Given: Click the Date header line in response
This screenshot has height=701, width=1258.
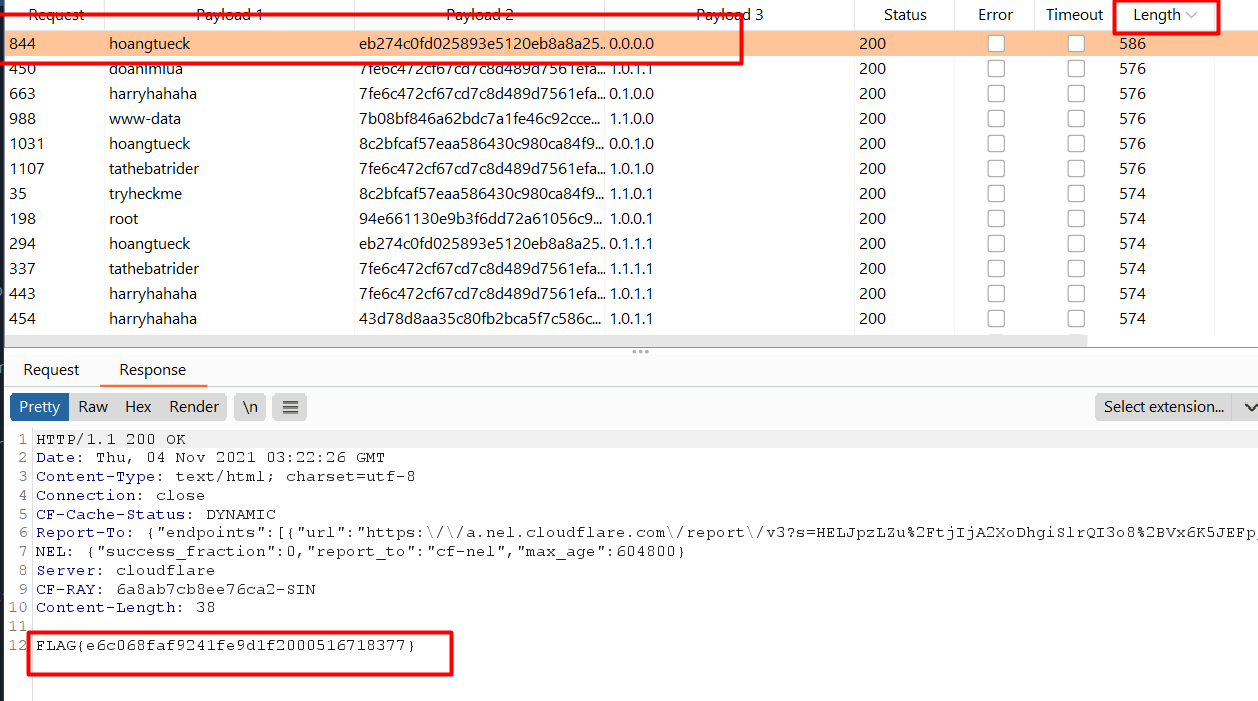Looking at the screenshot, I should click(x=211, y=458).
